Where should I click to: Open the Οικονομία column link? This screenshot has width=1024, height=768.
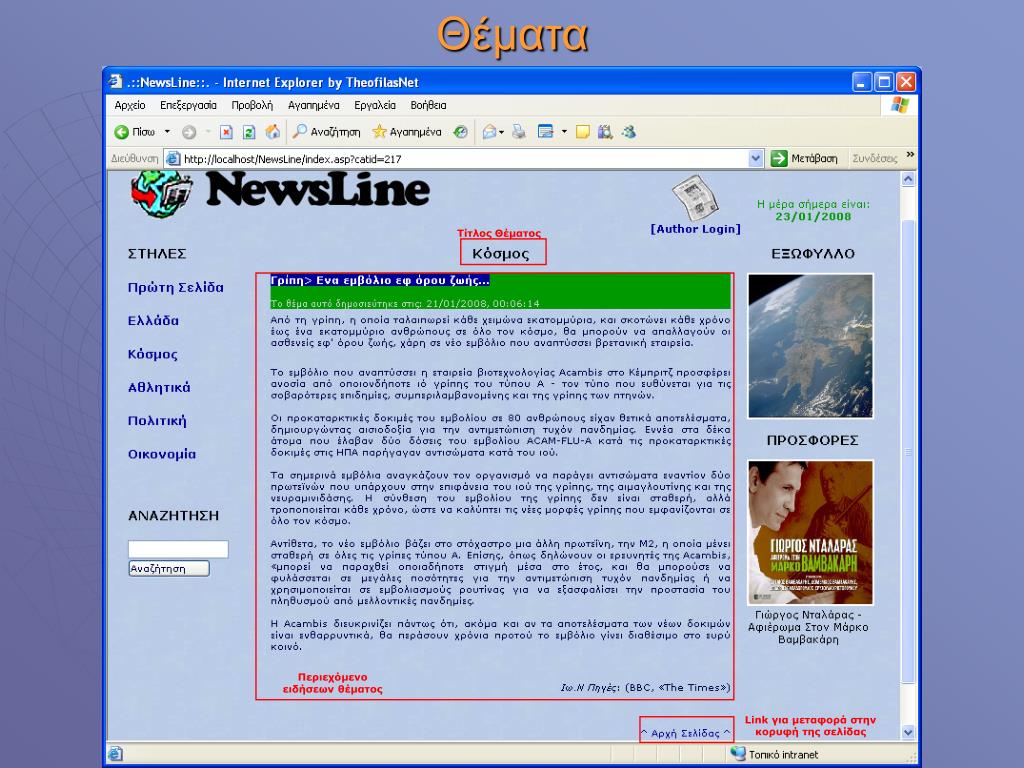tap(162, 454)
